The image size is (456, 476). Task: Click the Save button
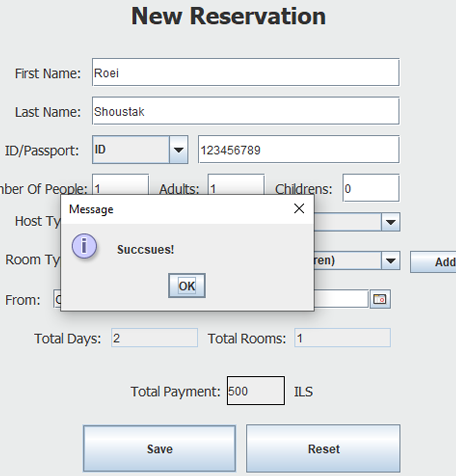click(160, 449)
